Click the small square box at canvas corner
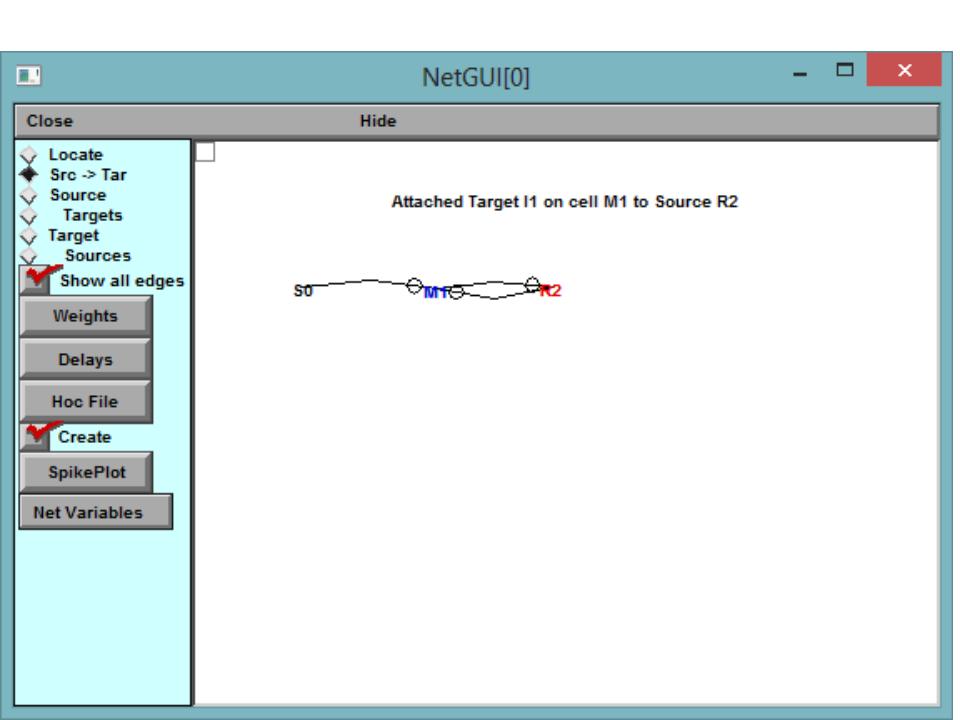The image size is (960, 720). coord(205,151)
